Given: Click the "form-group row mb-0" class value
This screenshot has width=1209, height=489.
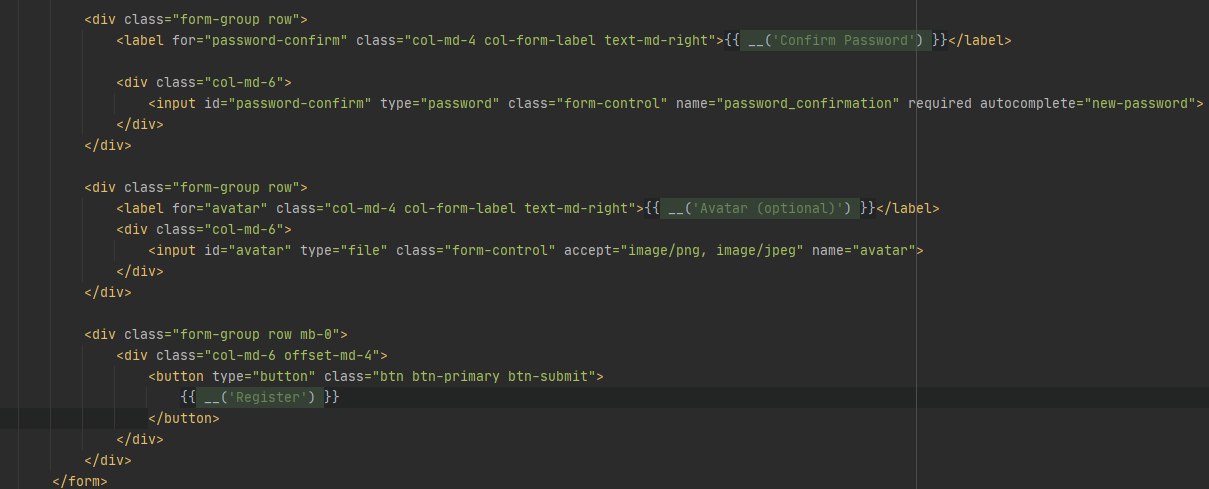Looking at the screenshot, I should (x=256, y=334).
